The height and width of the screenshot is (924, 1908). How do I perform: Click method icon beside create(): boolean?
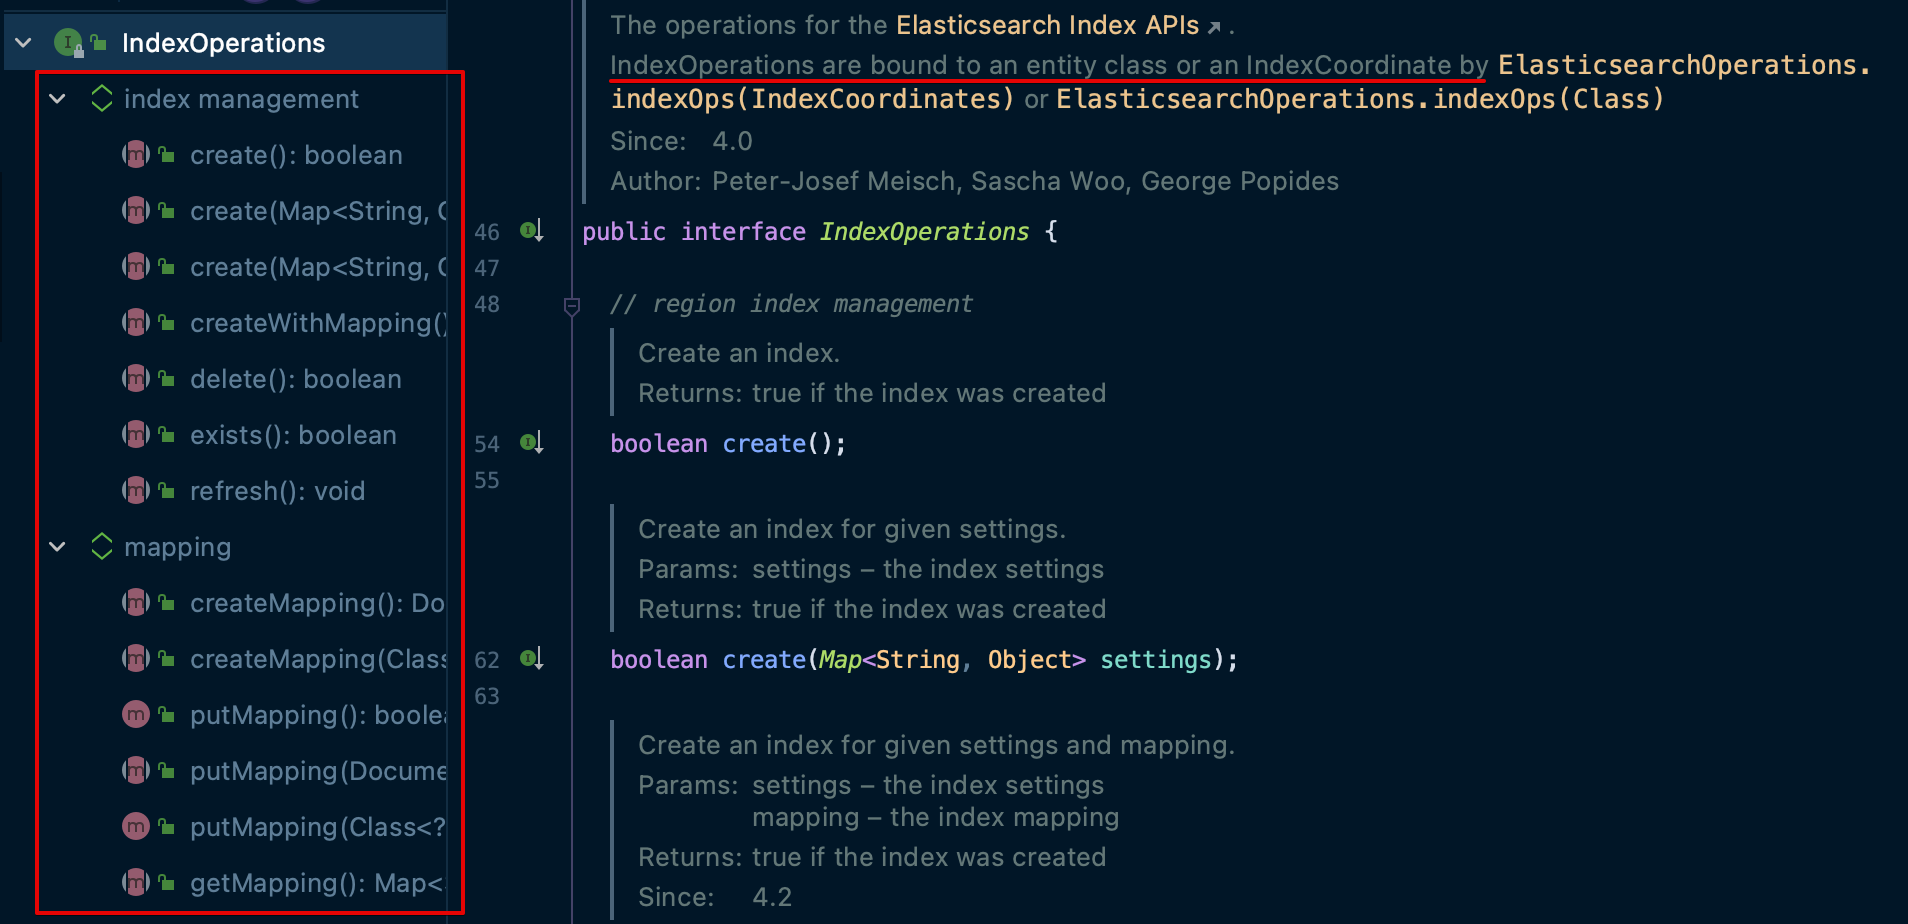tap(136, 155)
